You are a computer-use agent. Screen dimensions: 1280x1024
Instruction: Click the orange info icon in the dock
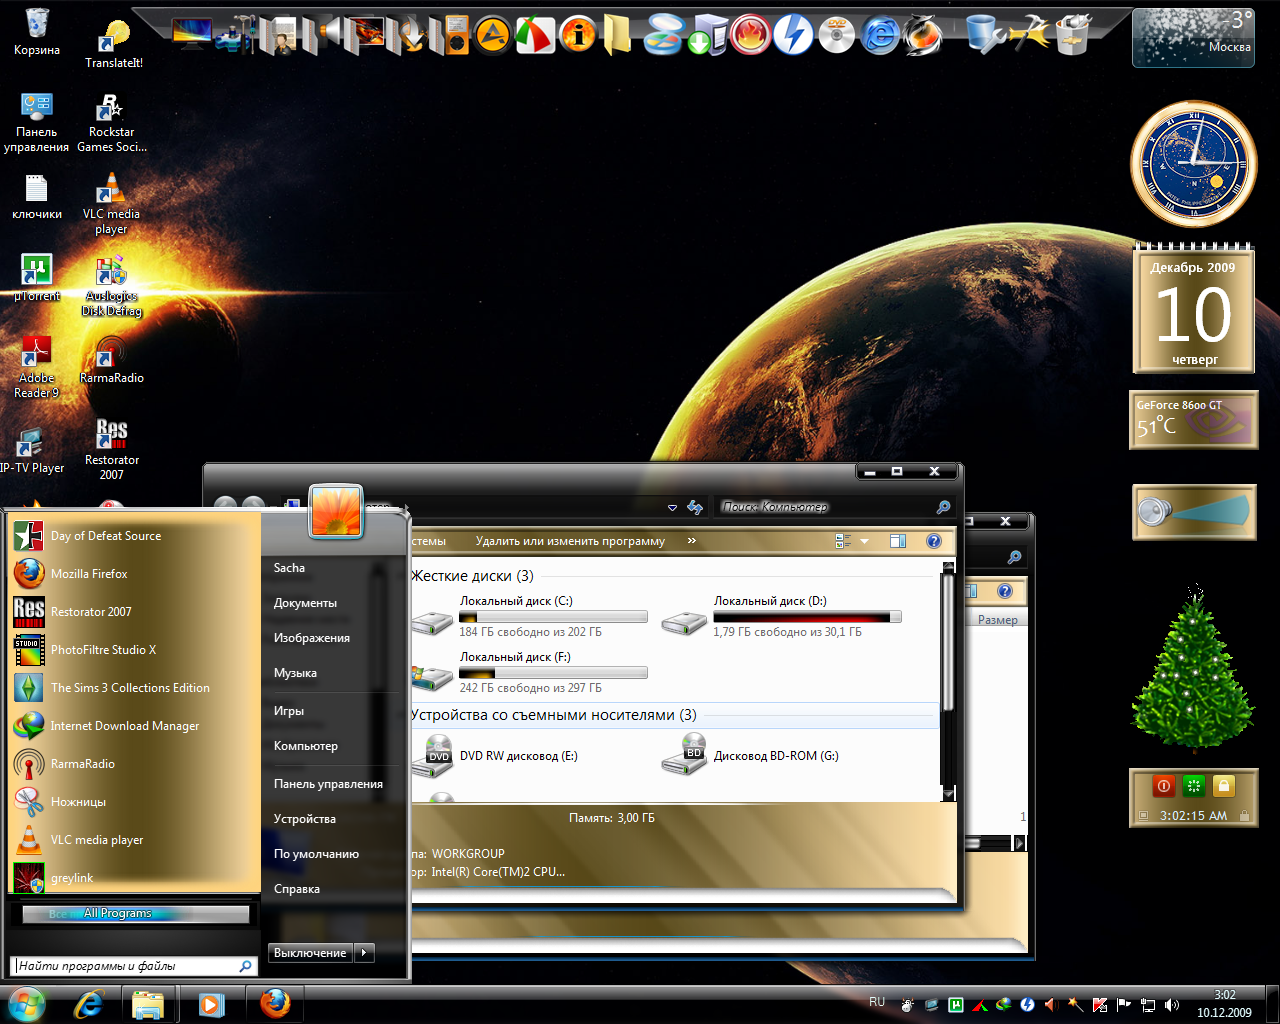tap(578, 36)
